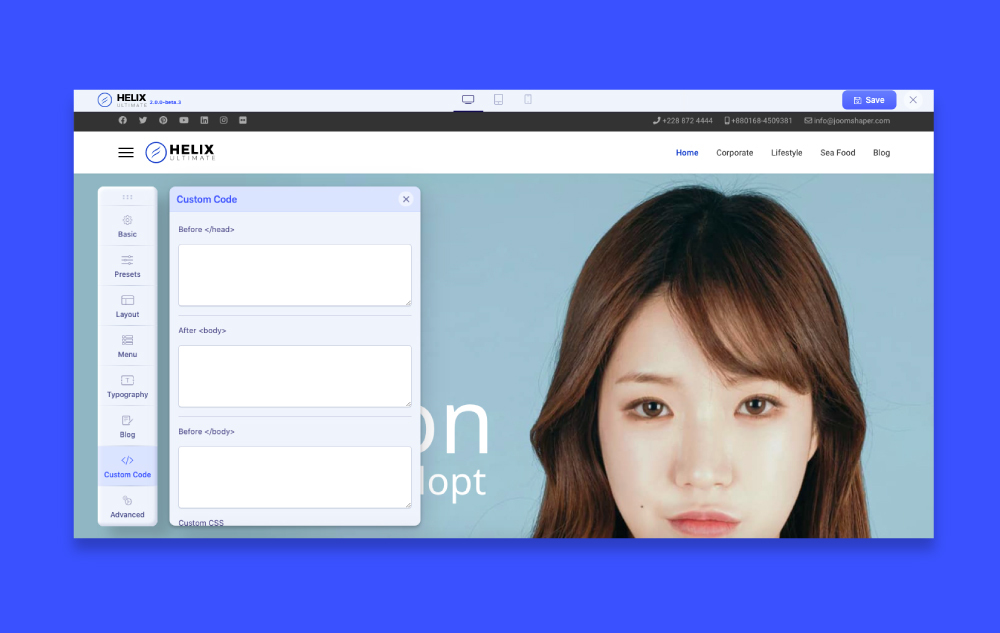Grab the sidebar drag handle dots

click(x=128, y=197)
